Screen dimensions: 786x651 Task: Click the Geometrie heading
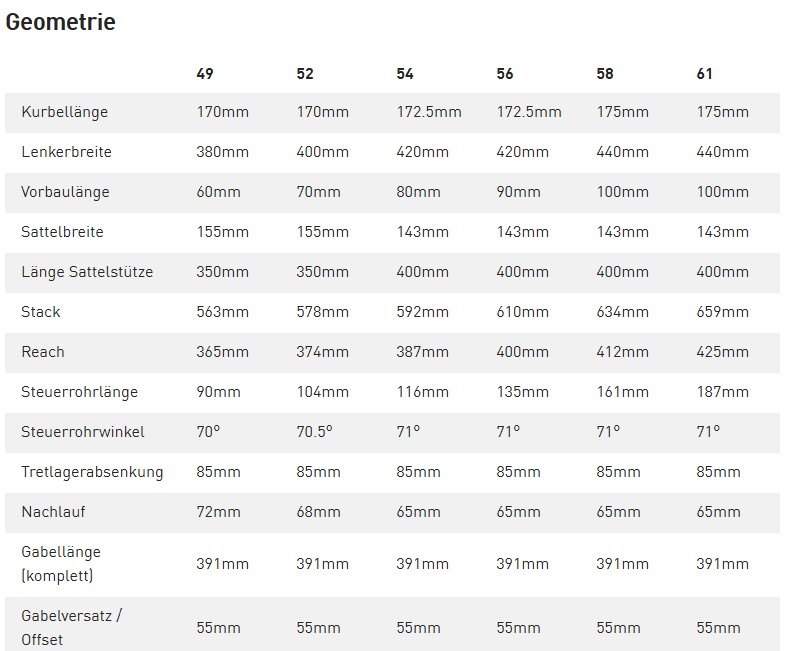(x=60, y=22)
